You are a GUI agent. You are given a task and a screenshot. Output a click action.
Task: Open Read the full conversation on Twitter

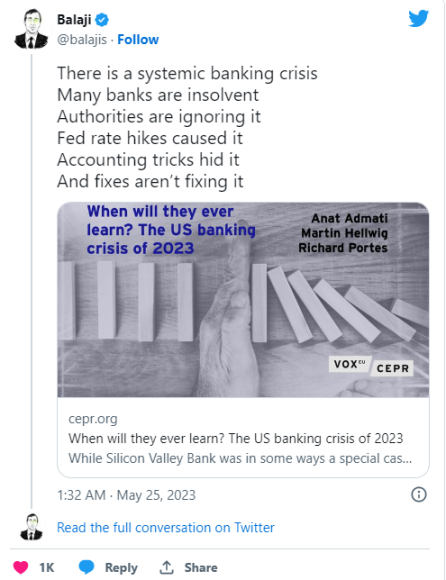click(x=165, y=527)
